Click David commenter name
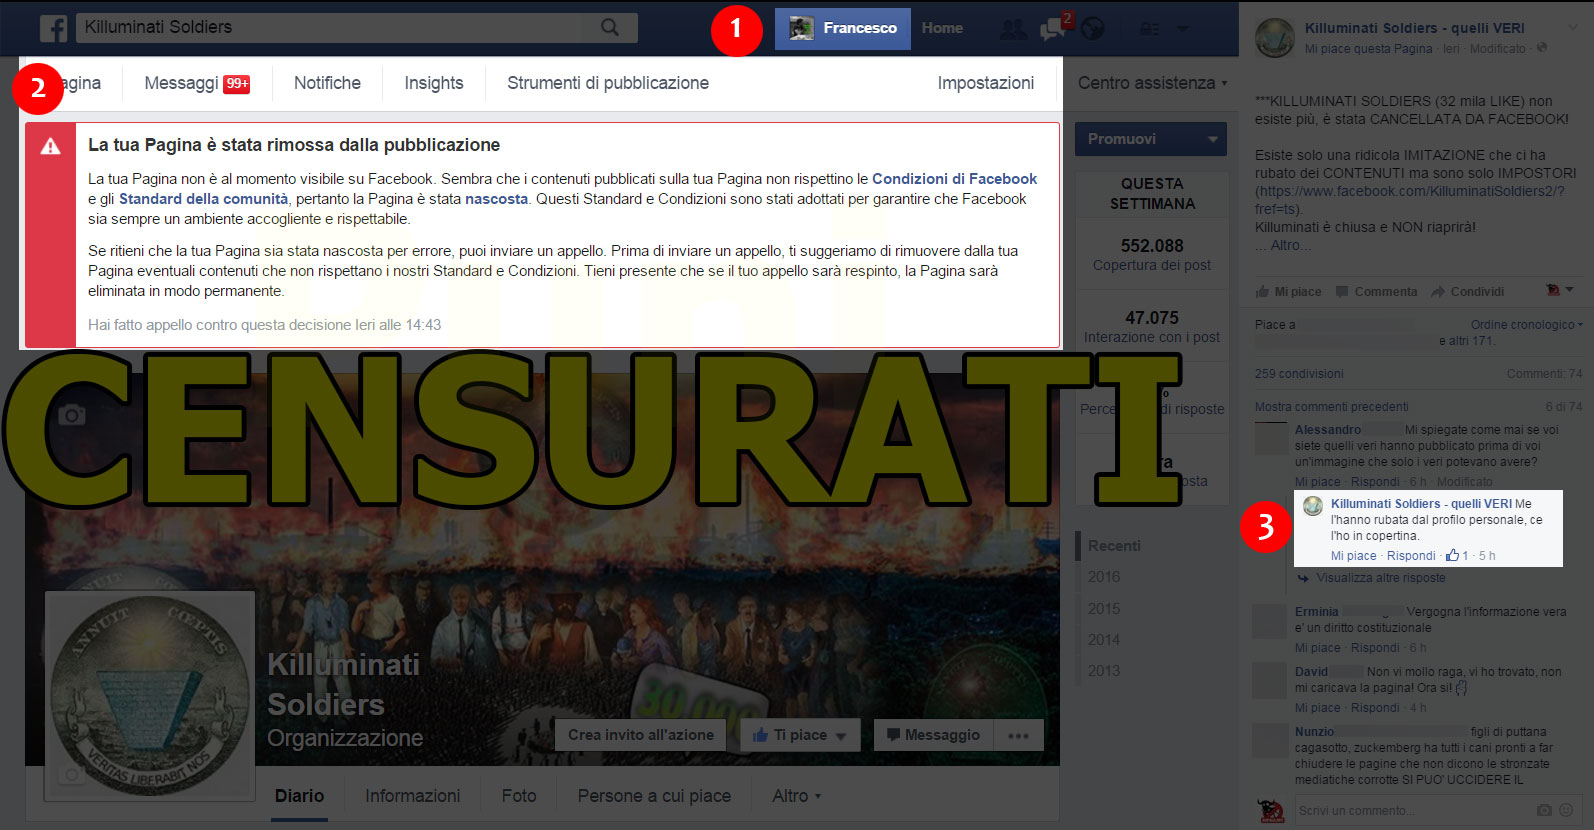 pos(1311,672)
